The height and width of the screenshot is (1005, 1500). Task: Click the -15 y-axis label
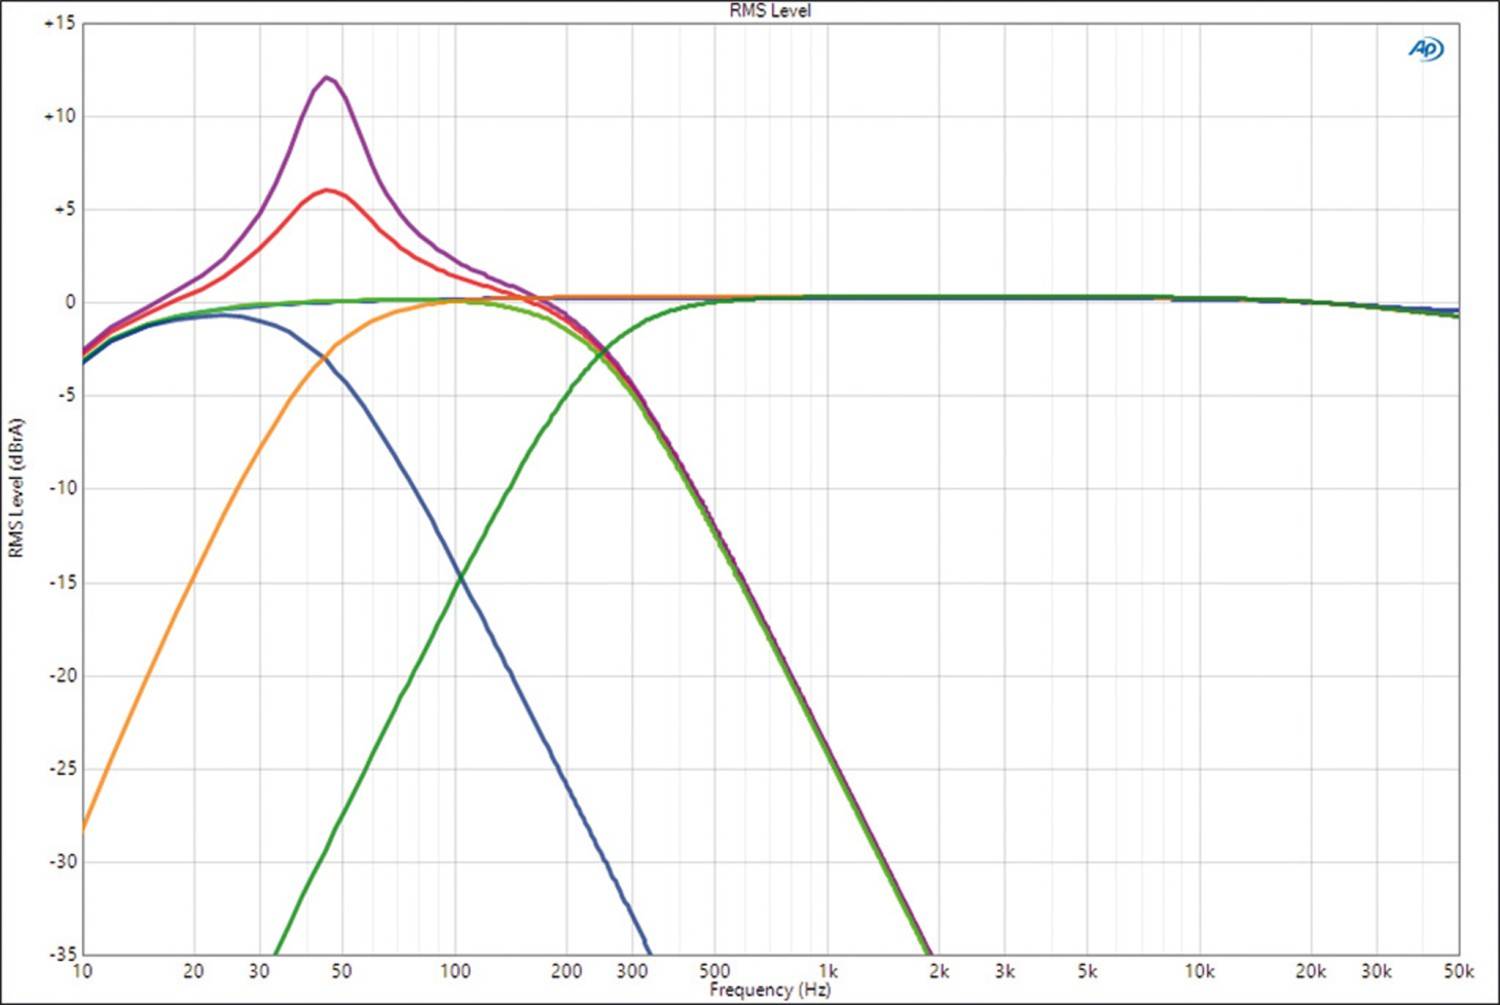click(62, 582)
